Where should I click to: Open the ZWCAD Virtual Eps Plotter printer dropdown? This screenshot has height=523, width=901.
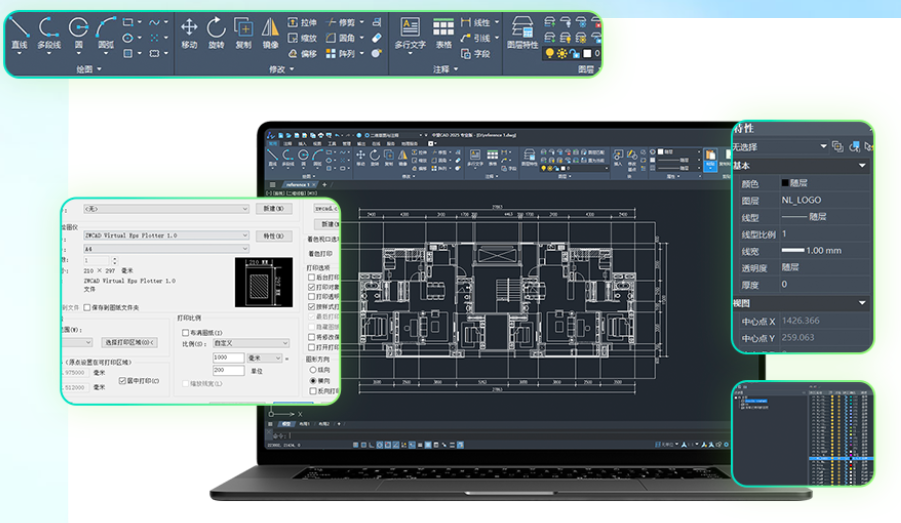point(245,236)
